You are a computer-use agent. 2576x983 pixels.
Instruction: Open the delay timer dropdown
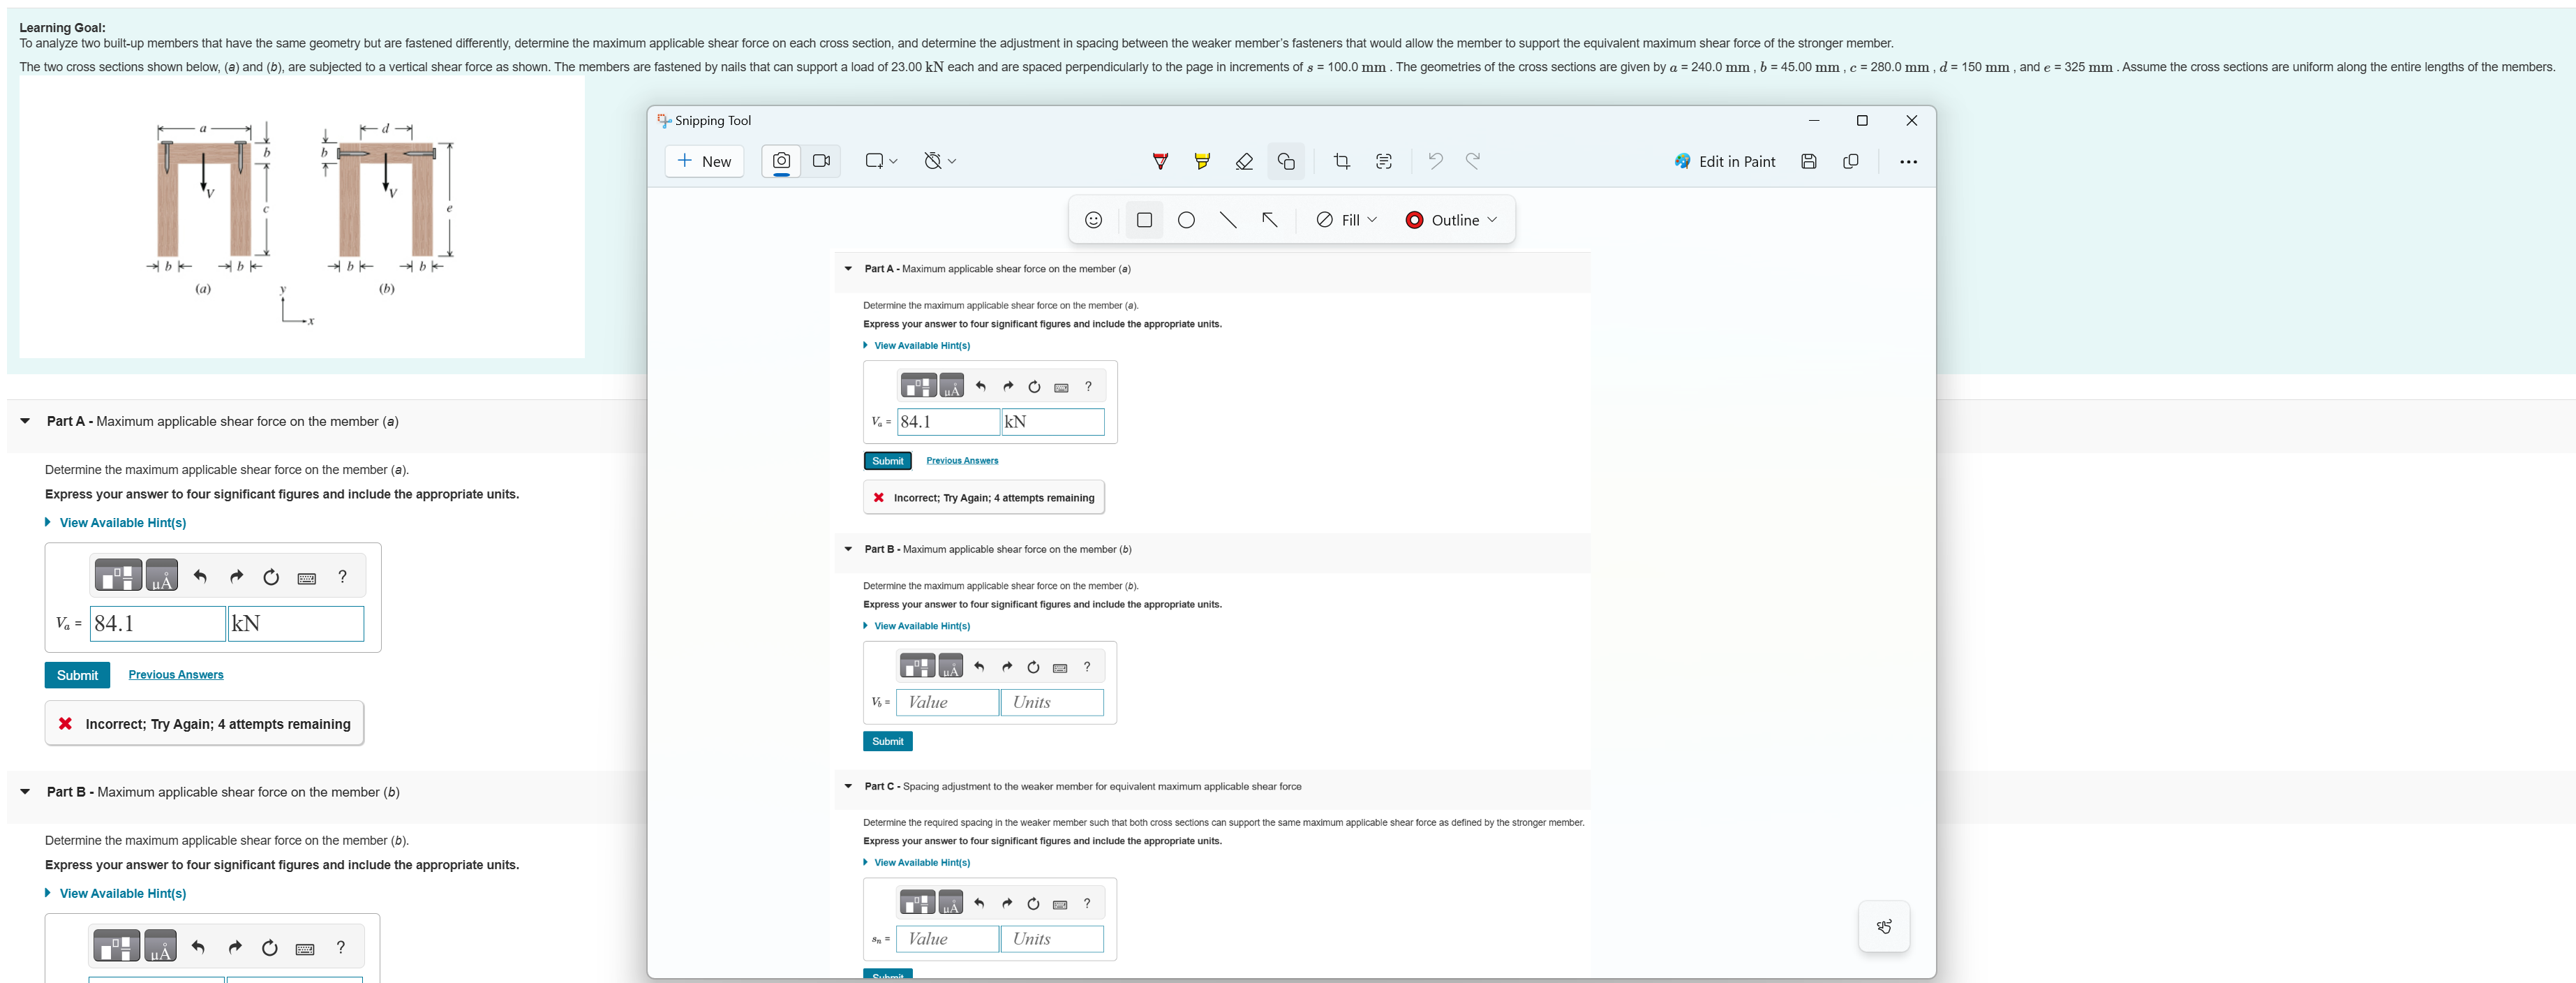tap(940, 161)
